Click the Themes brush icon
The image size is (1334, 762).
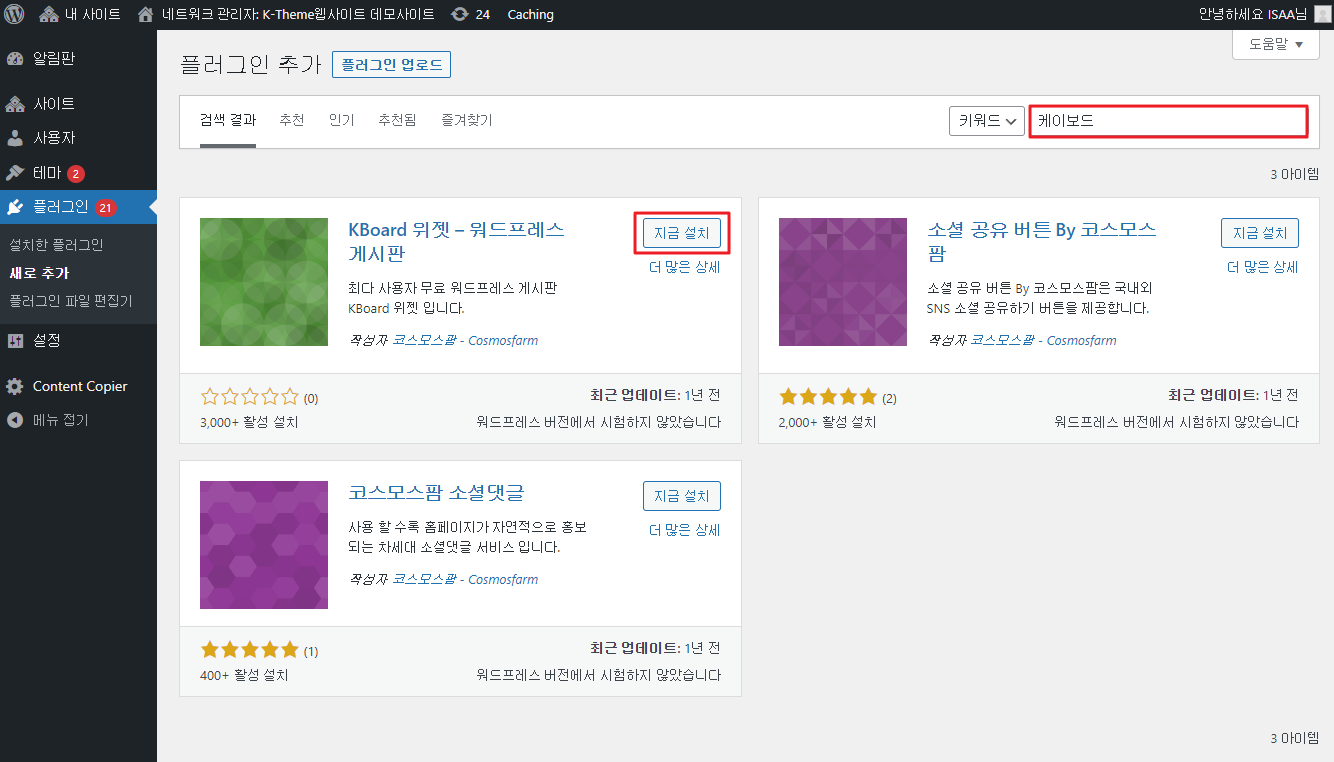pyautogui.click(x=15, y=172)
